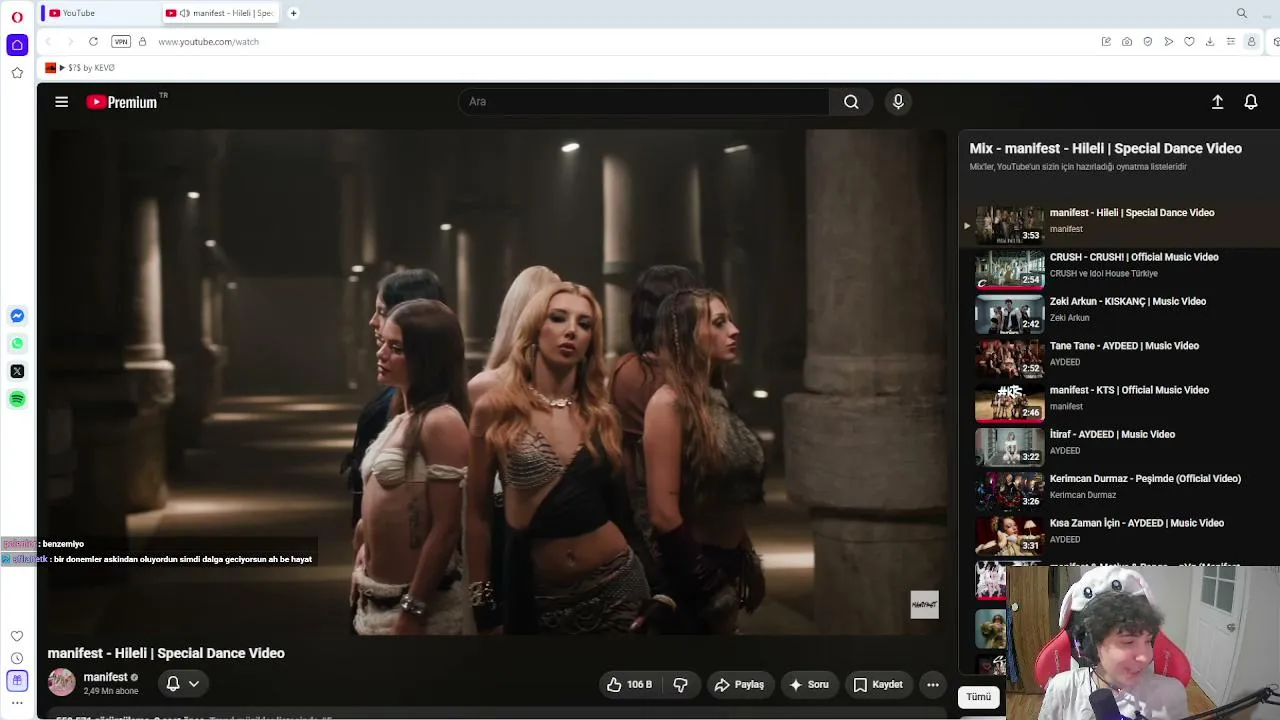
Task: Open the manifest channel name link
Action: pyautogui.click(x=105, y=677)
